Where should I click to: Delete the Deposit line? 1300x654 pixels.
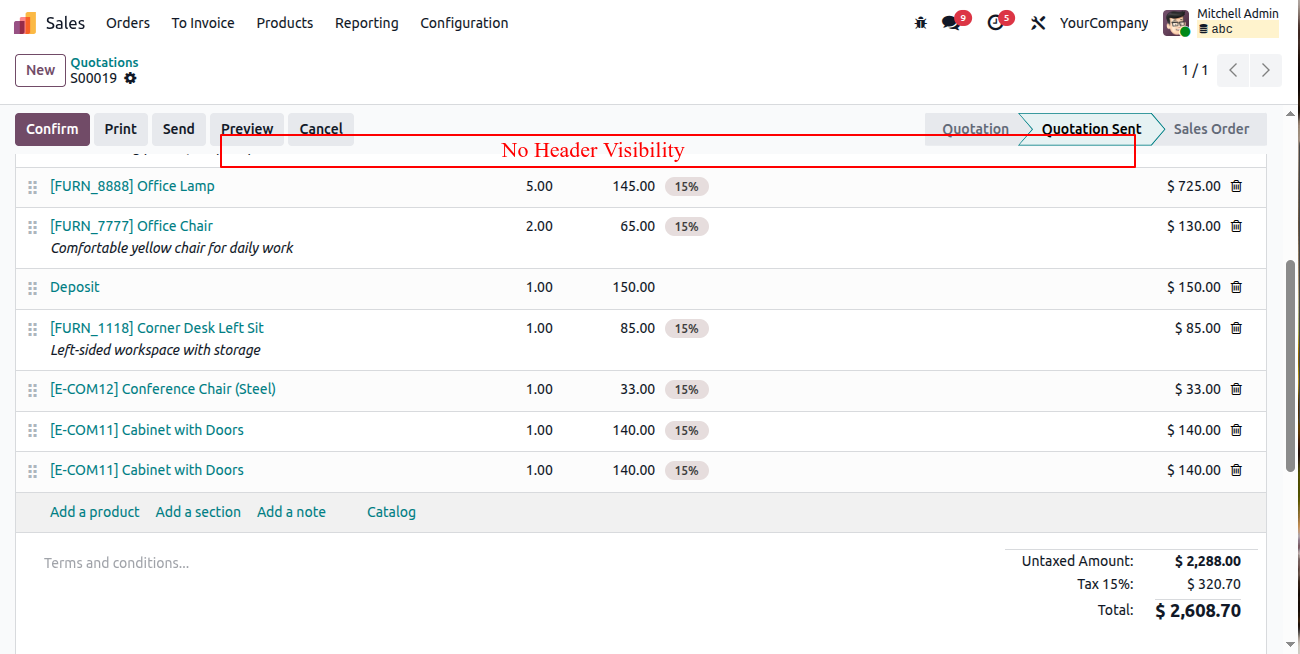(x=1236, y=287)
